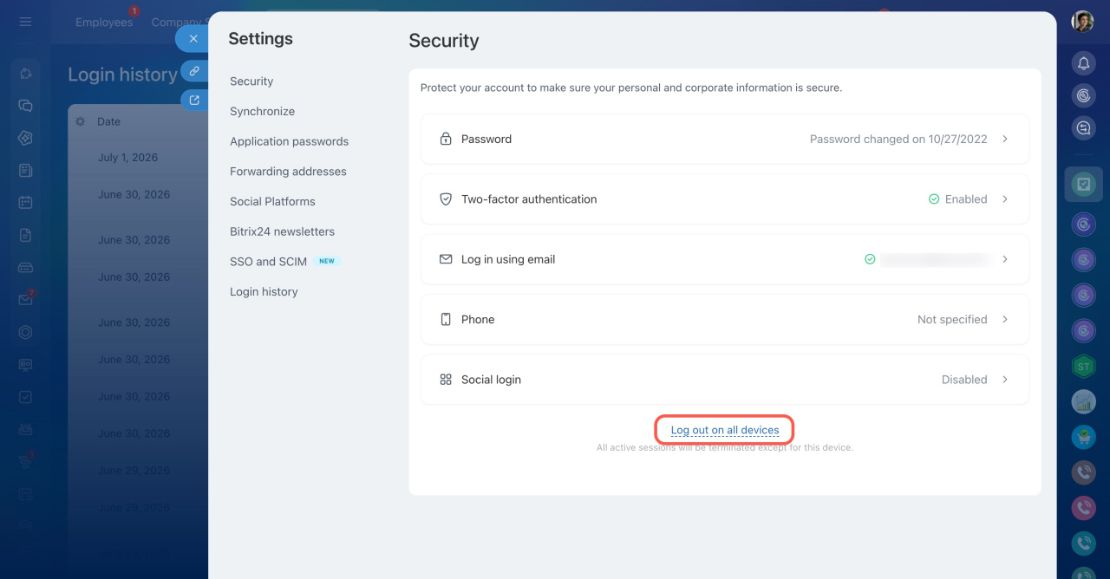Open the main hamburger menu
Screen dimensions: 1110x579
coord(25,22)
